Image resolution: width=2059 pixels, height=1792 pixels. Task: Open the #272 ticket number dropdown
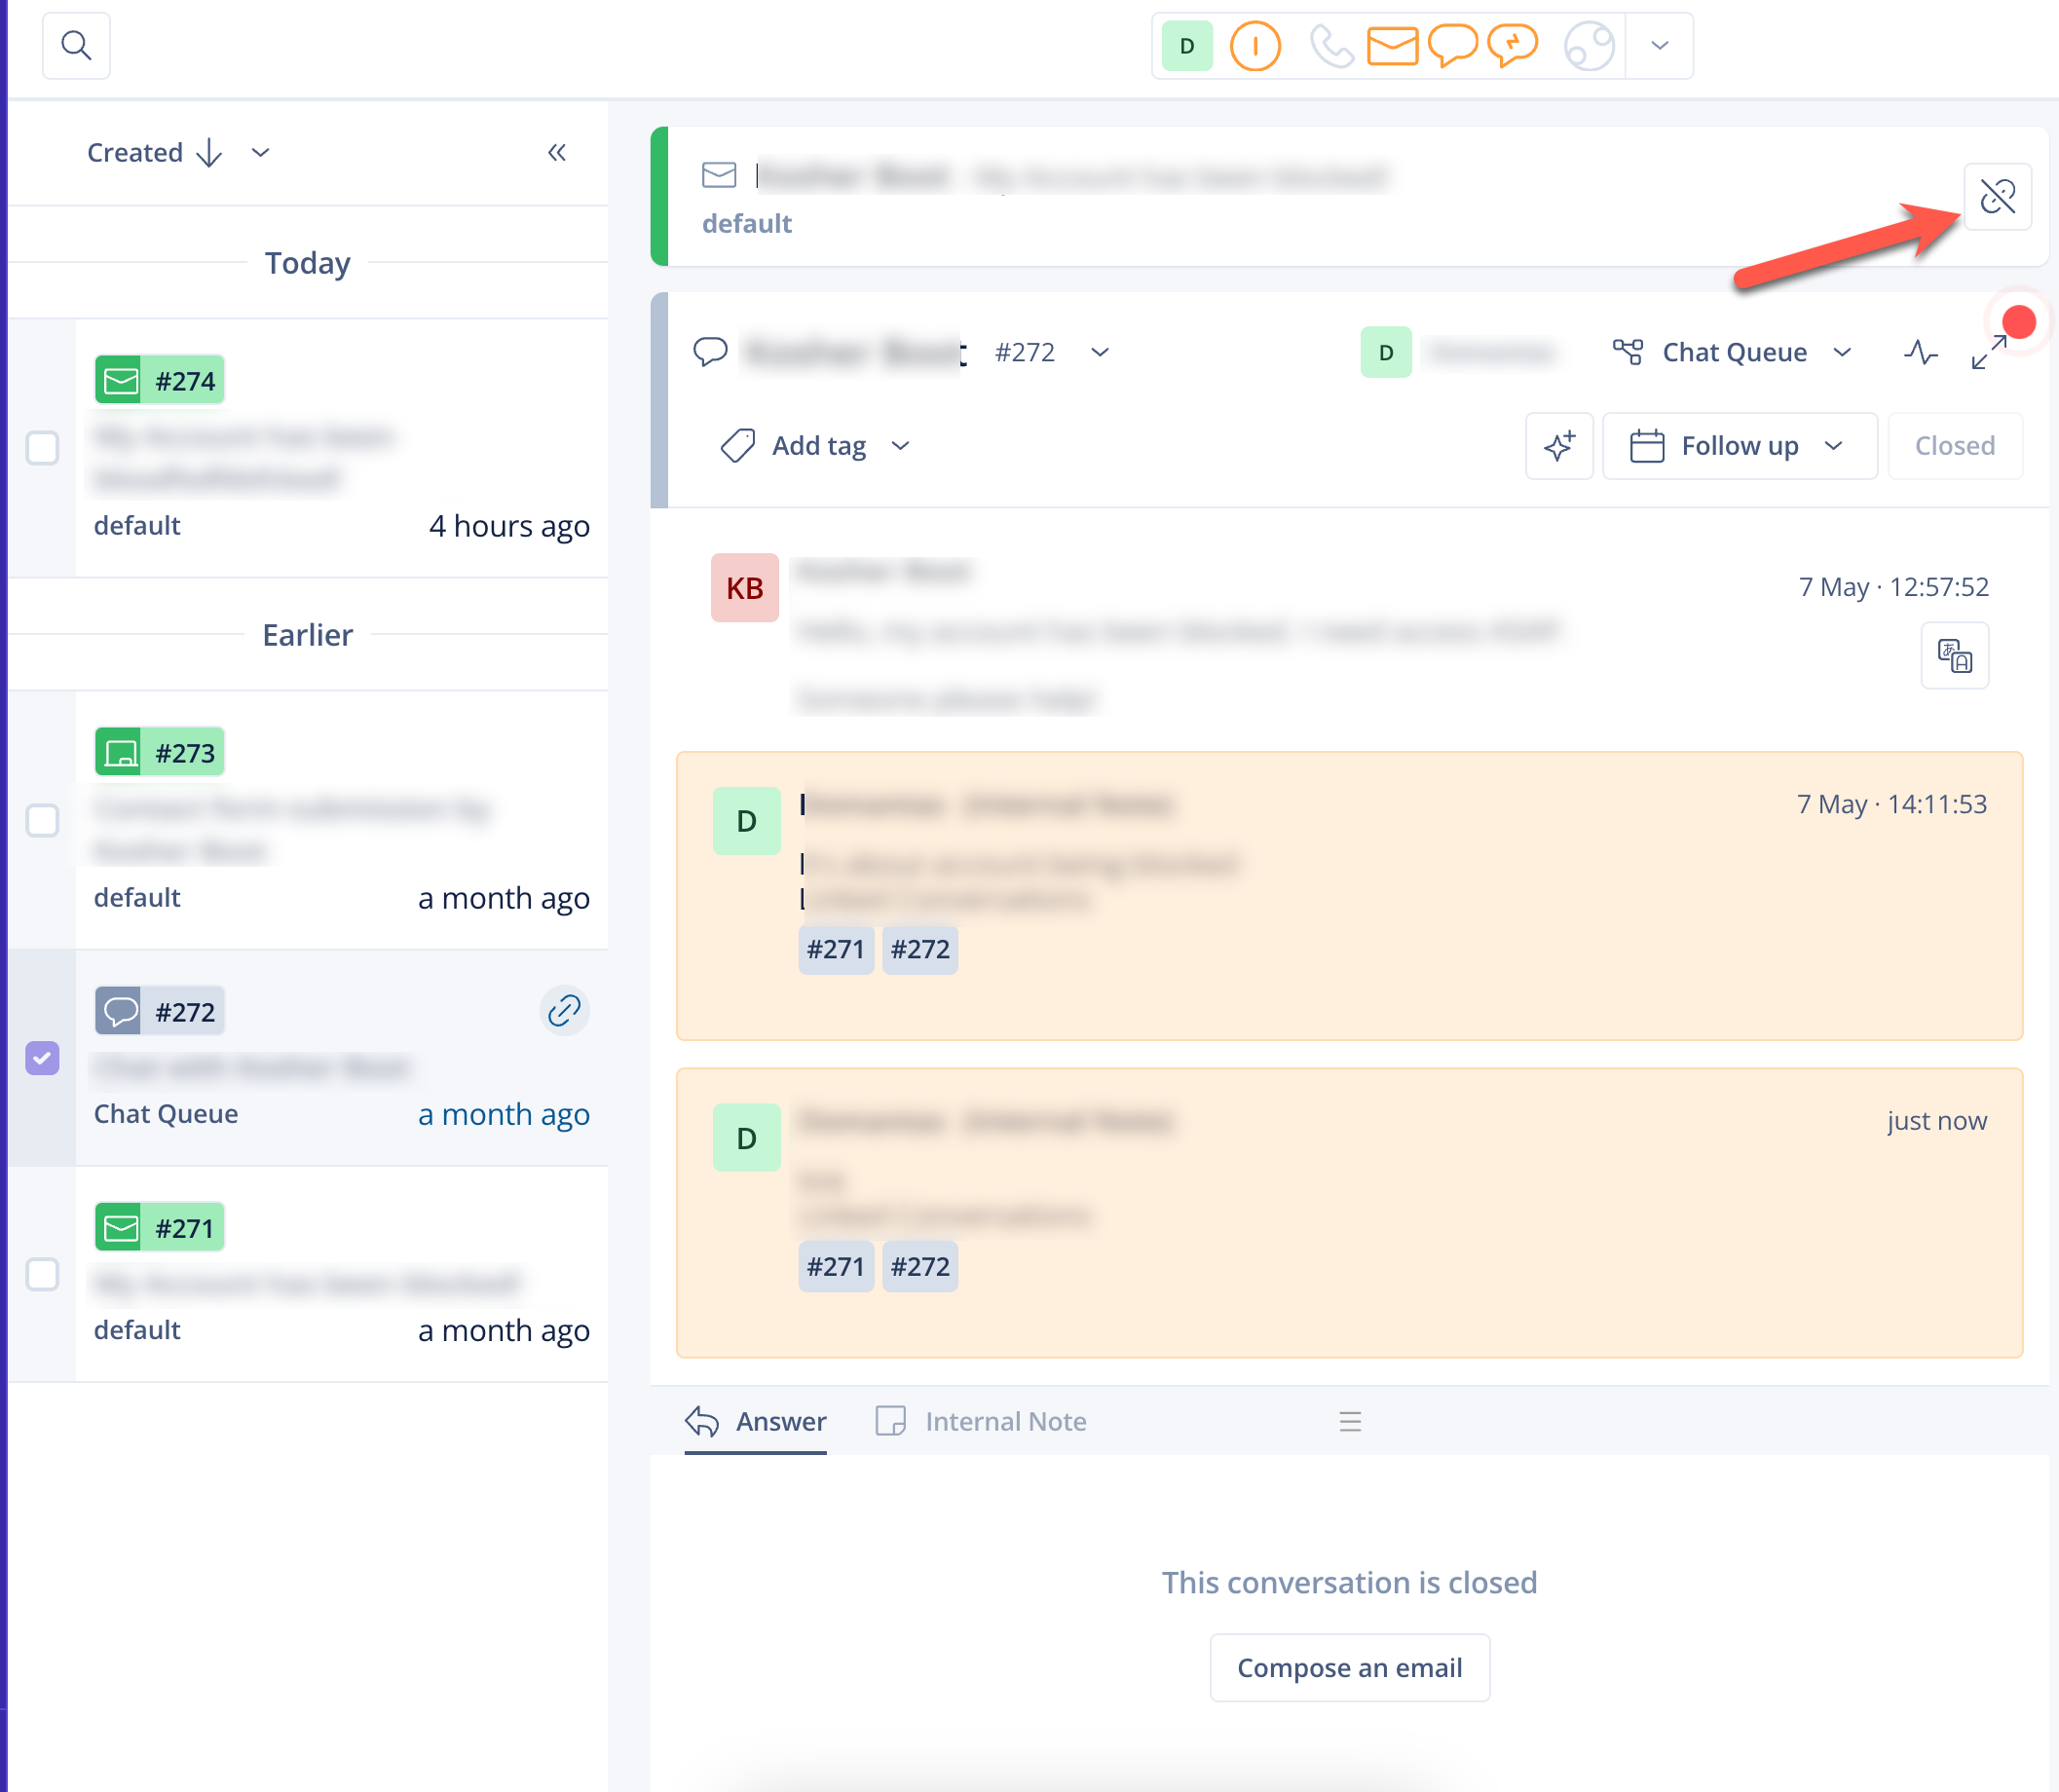pyautogui.click(x=1099, y=352)
